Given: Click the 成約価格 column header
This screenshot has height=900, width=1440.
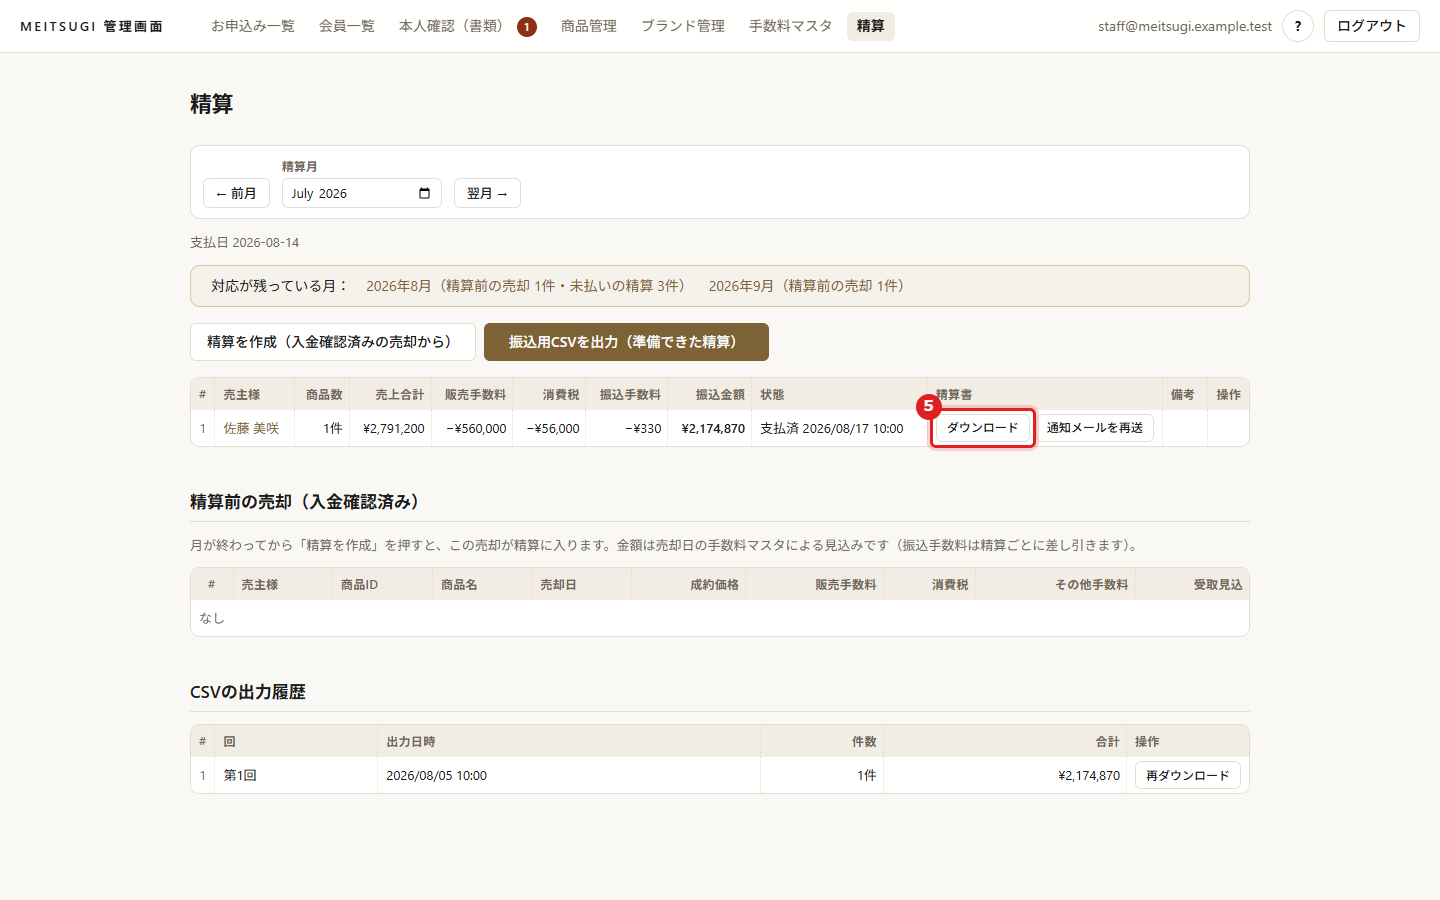Looking at the screenshot, I should click(x=714, y=585).
